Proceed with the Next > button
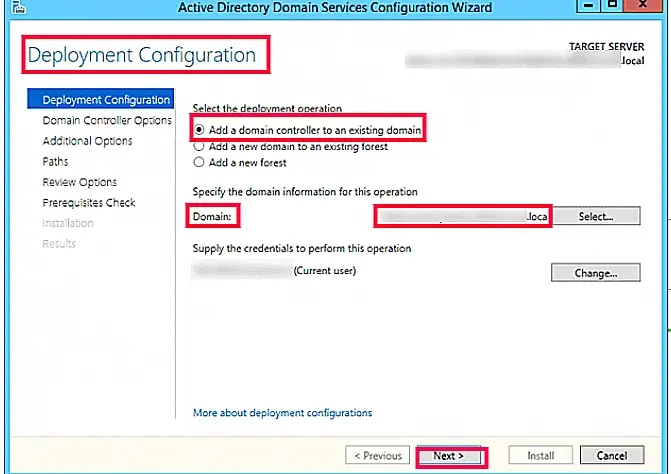671x474 pixels. point(449,456)
